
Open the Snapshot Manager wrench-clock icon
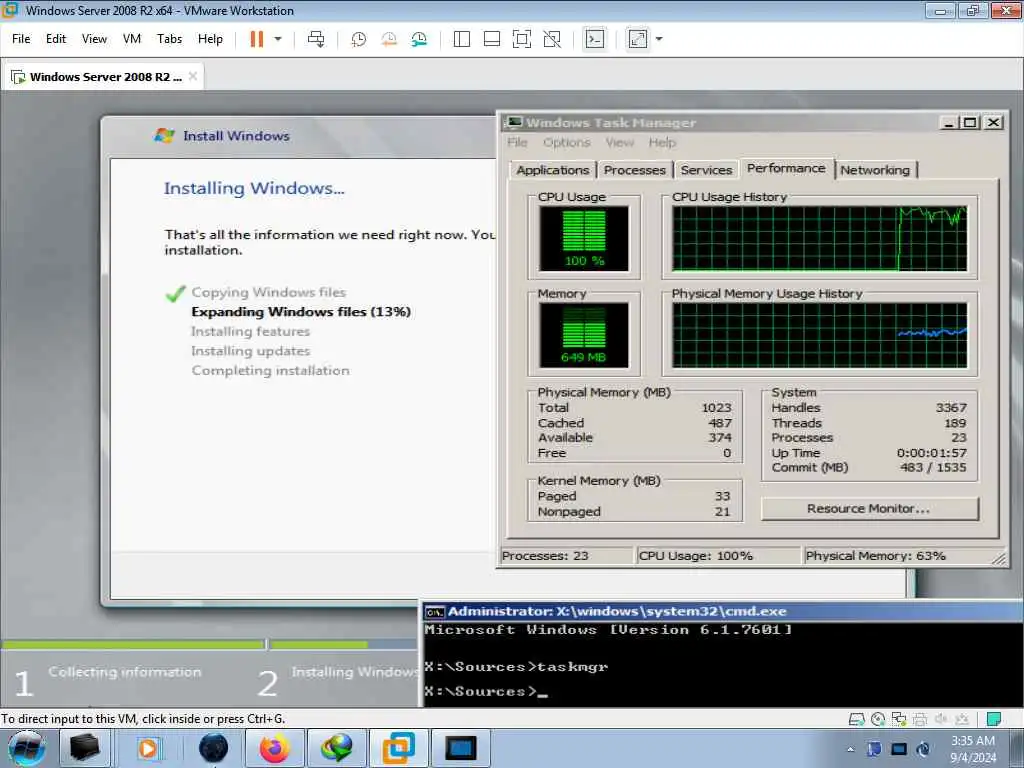419,39
